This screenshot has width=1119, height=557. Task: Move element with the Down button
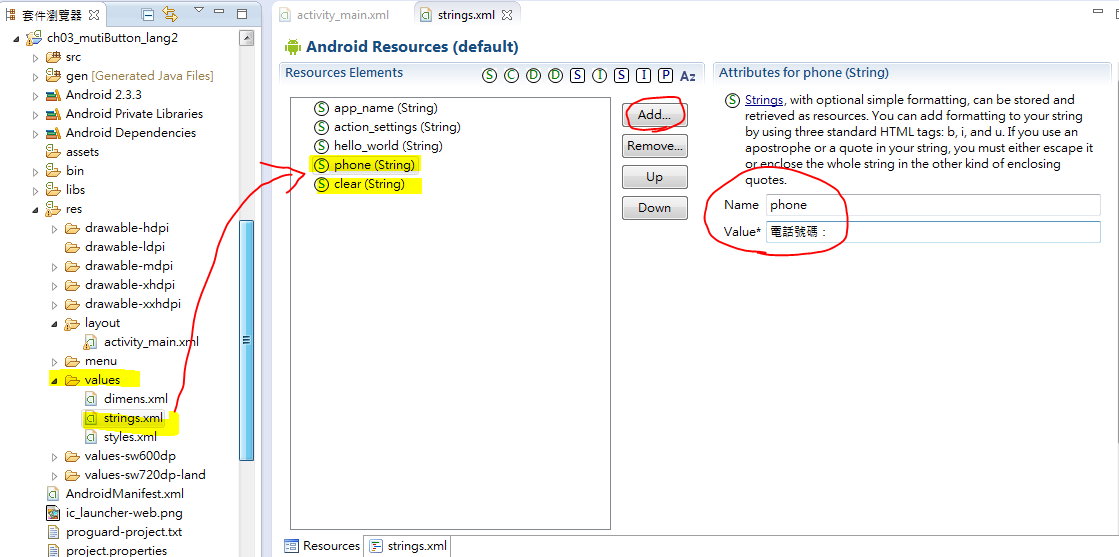tap(654, 208)
